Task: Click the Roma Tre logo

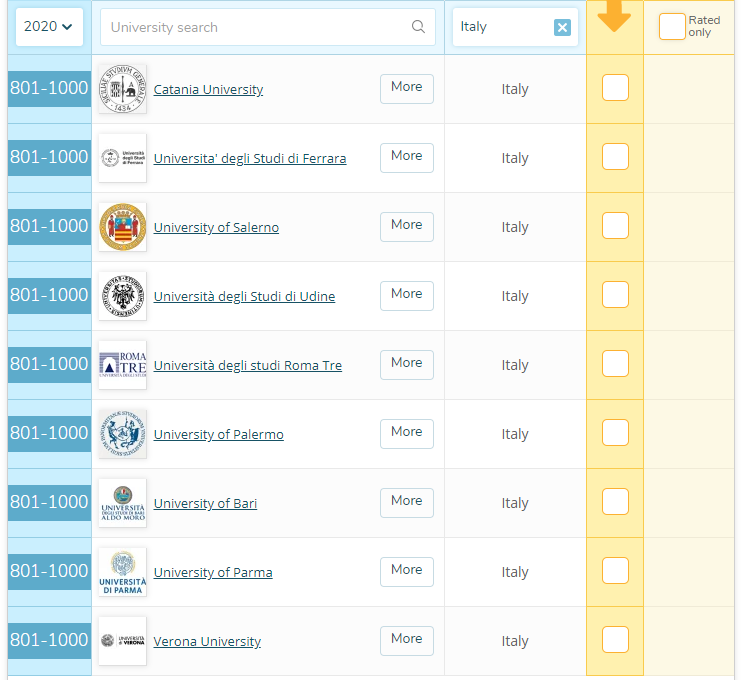Action: 123,365
